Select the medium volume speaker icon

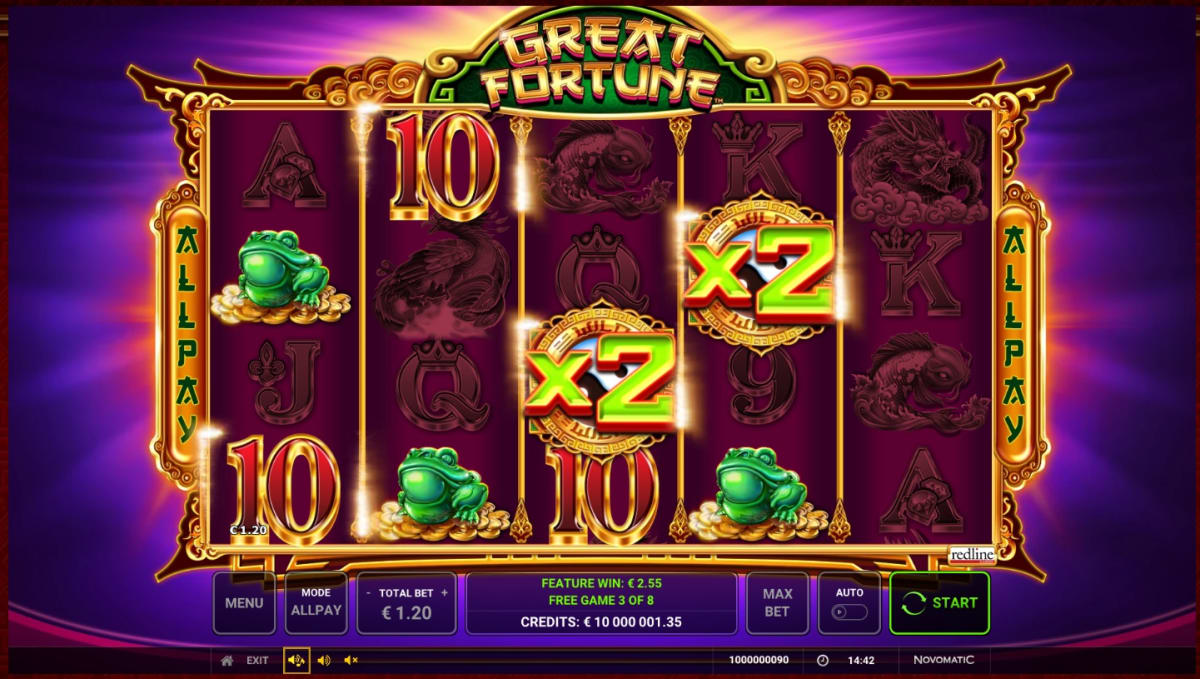pyautogui.click(x=324, y=661)
